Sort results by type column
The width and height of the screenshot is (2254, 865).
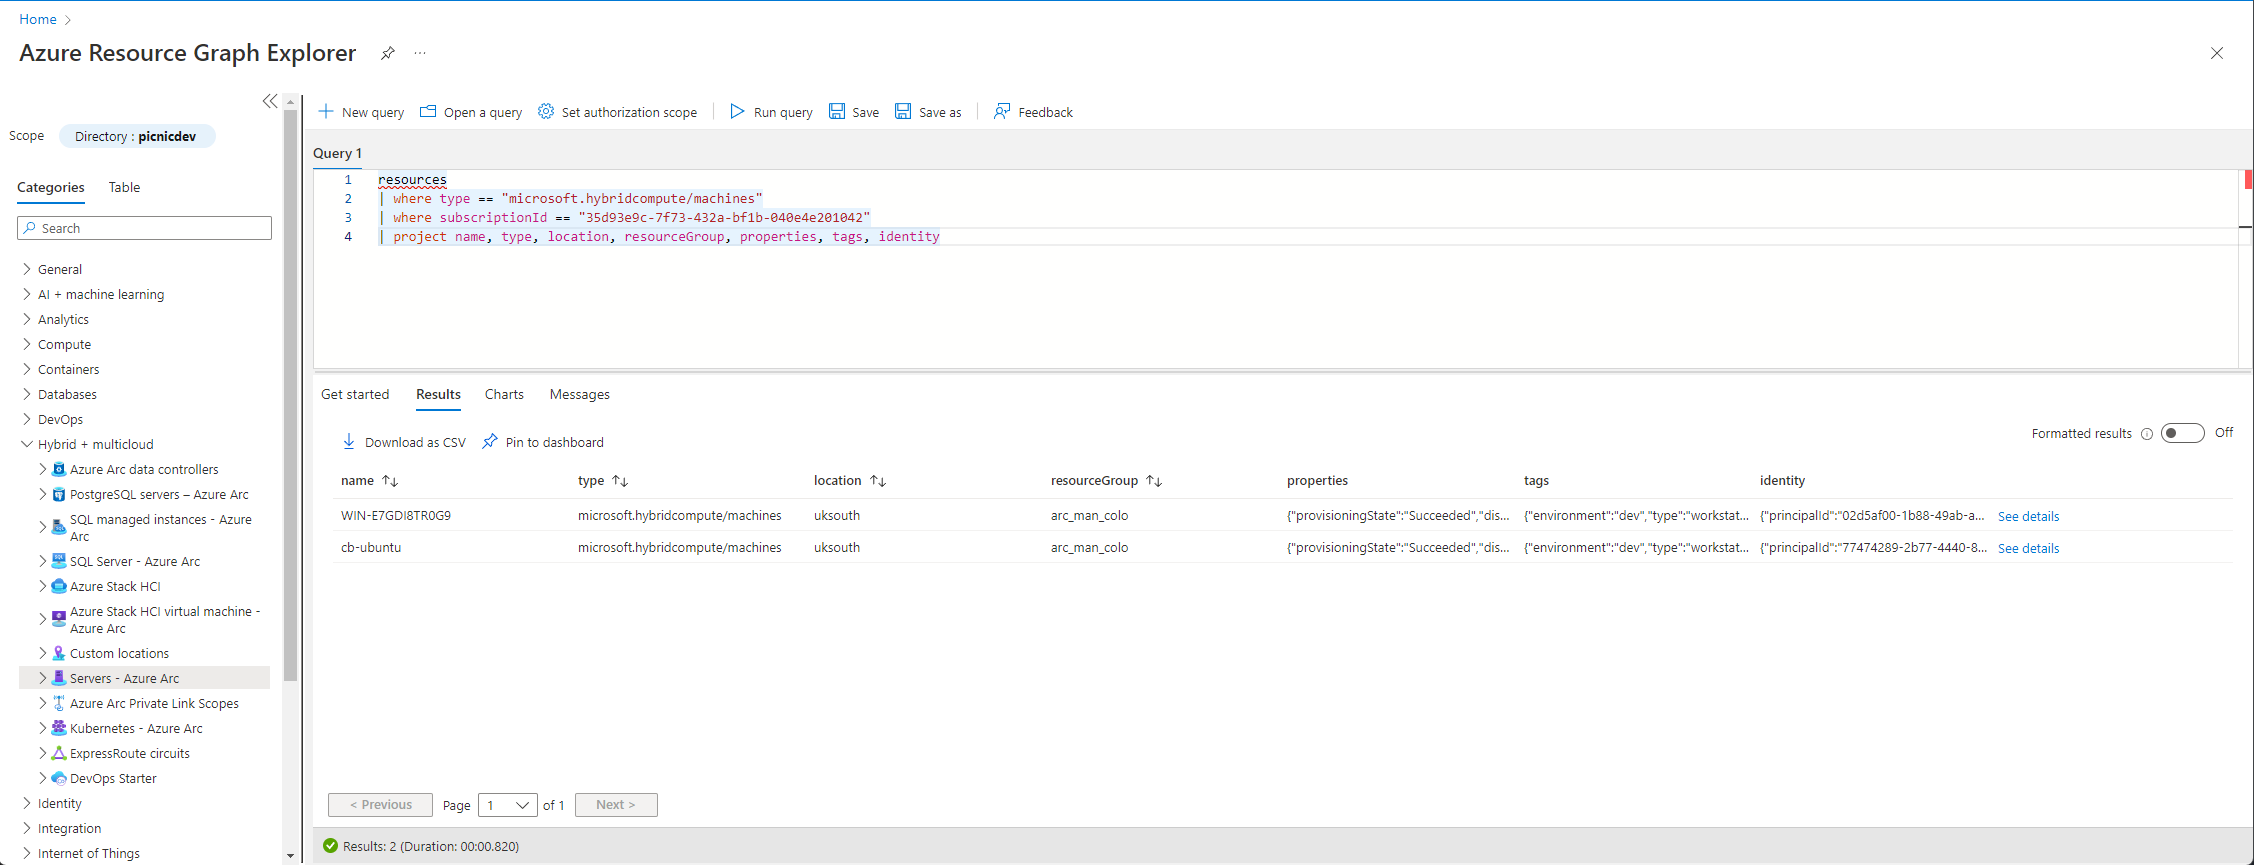click(620, 481)
